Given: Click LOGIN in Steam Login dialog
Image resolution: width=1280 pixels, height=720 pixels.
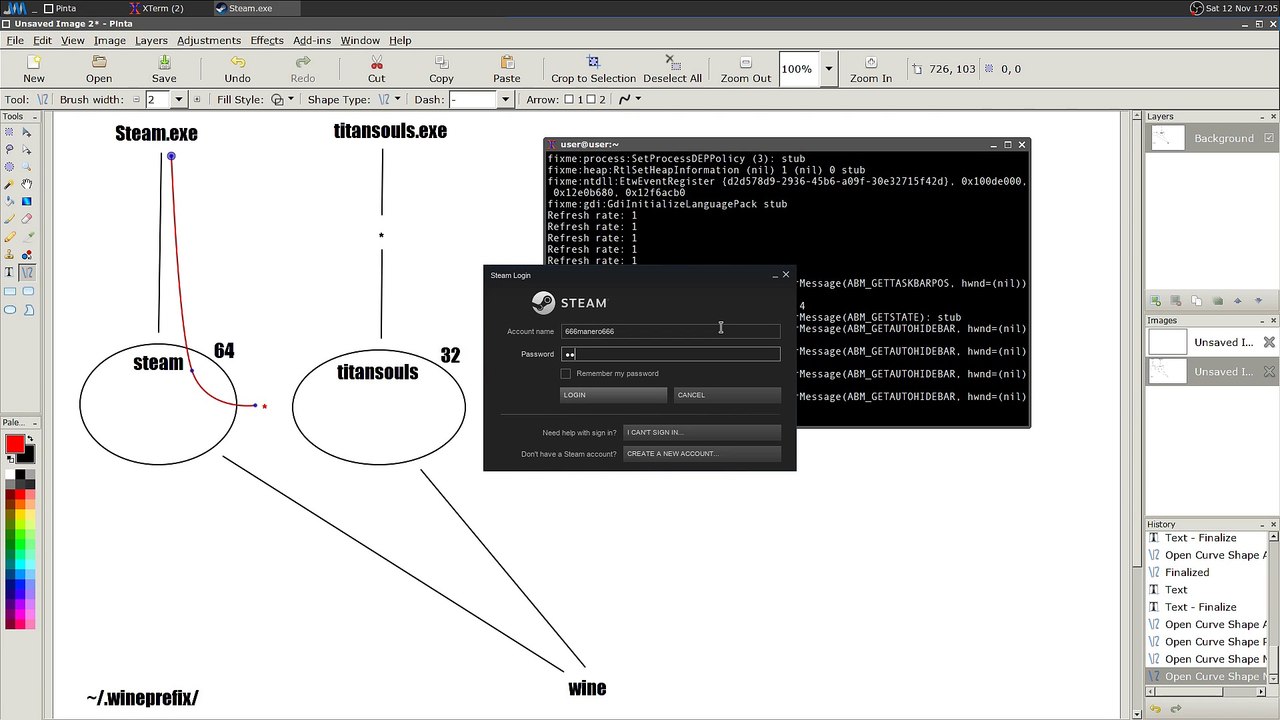Looking at the screenshot, I should click(x=613, y=395).
